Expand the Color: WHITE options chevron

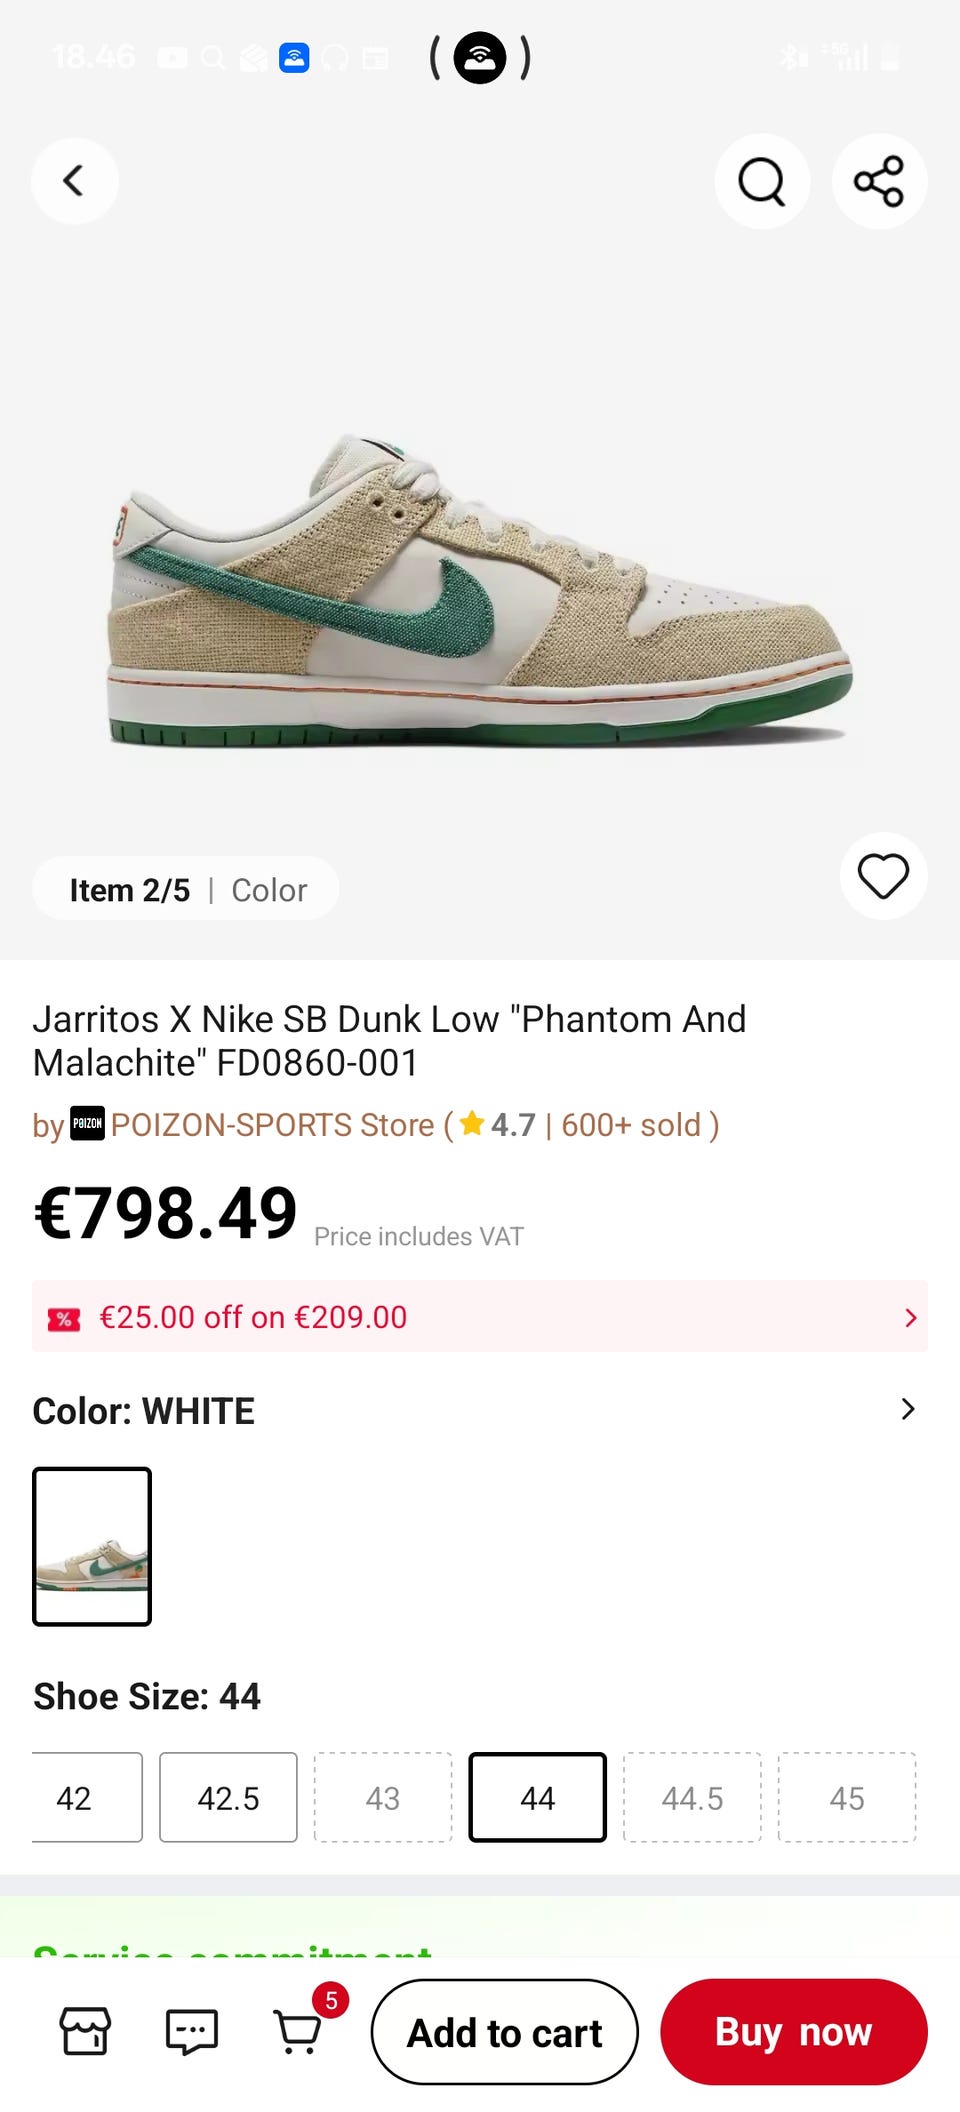[907, 1410]
